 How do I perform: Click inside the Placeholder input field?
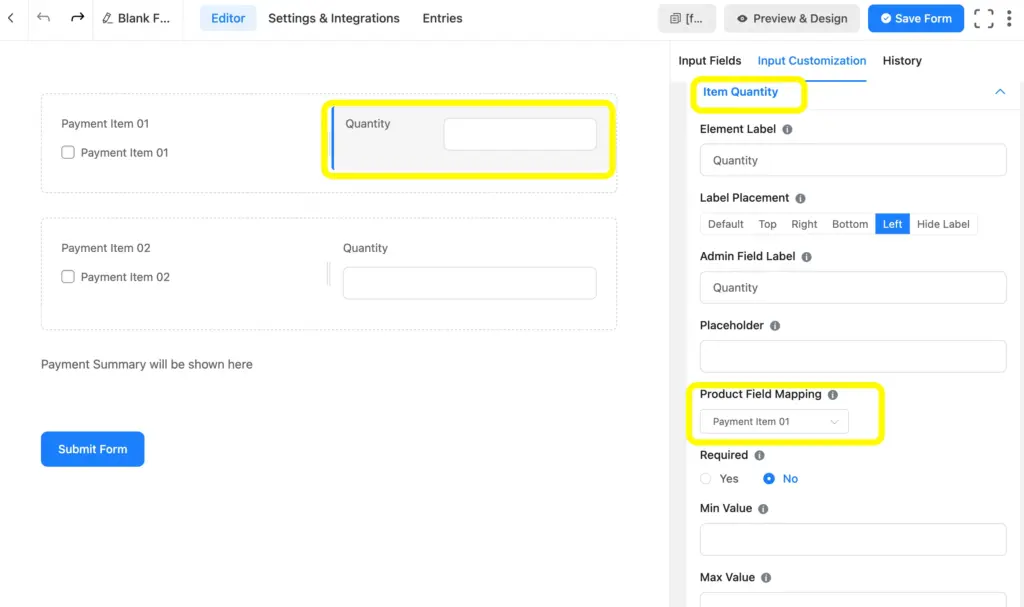[852, 356]
